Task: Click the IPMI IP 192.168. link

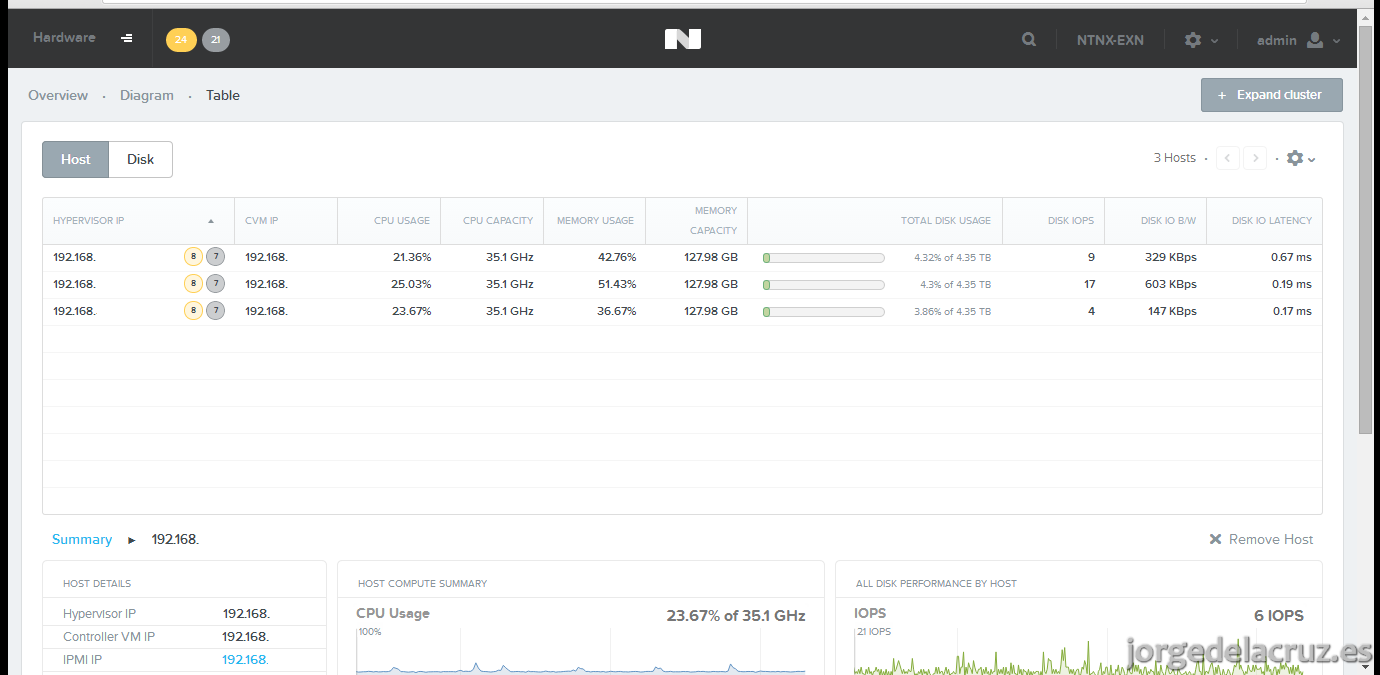Action: pyautogui.click(x=245, y=660)
